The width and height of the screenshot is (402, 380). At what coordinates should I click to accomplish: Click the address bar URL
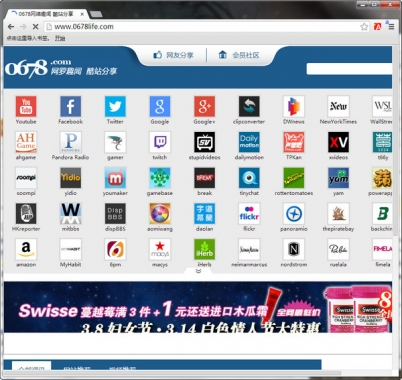[x=84, y=26]
